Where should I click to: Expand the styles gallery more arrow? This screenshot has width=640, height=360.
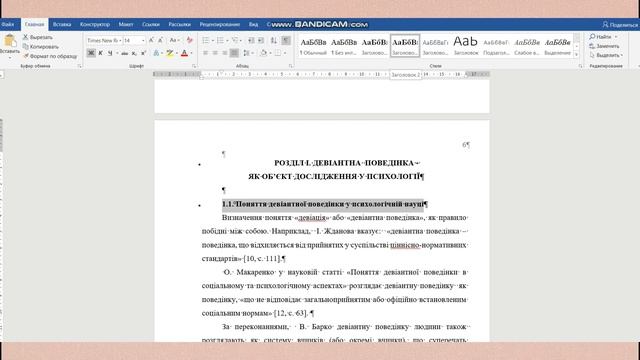click(576, 55)
